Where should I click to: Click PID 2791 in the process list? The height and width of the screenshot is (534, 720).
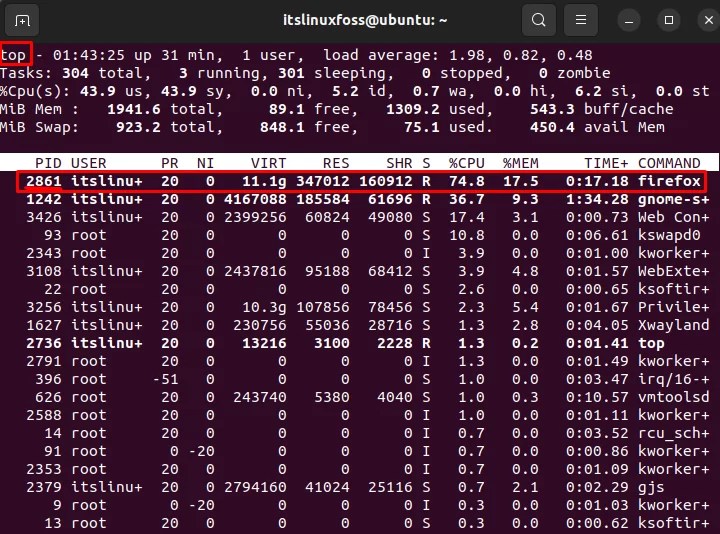tap(44, 361)
